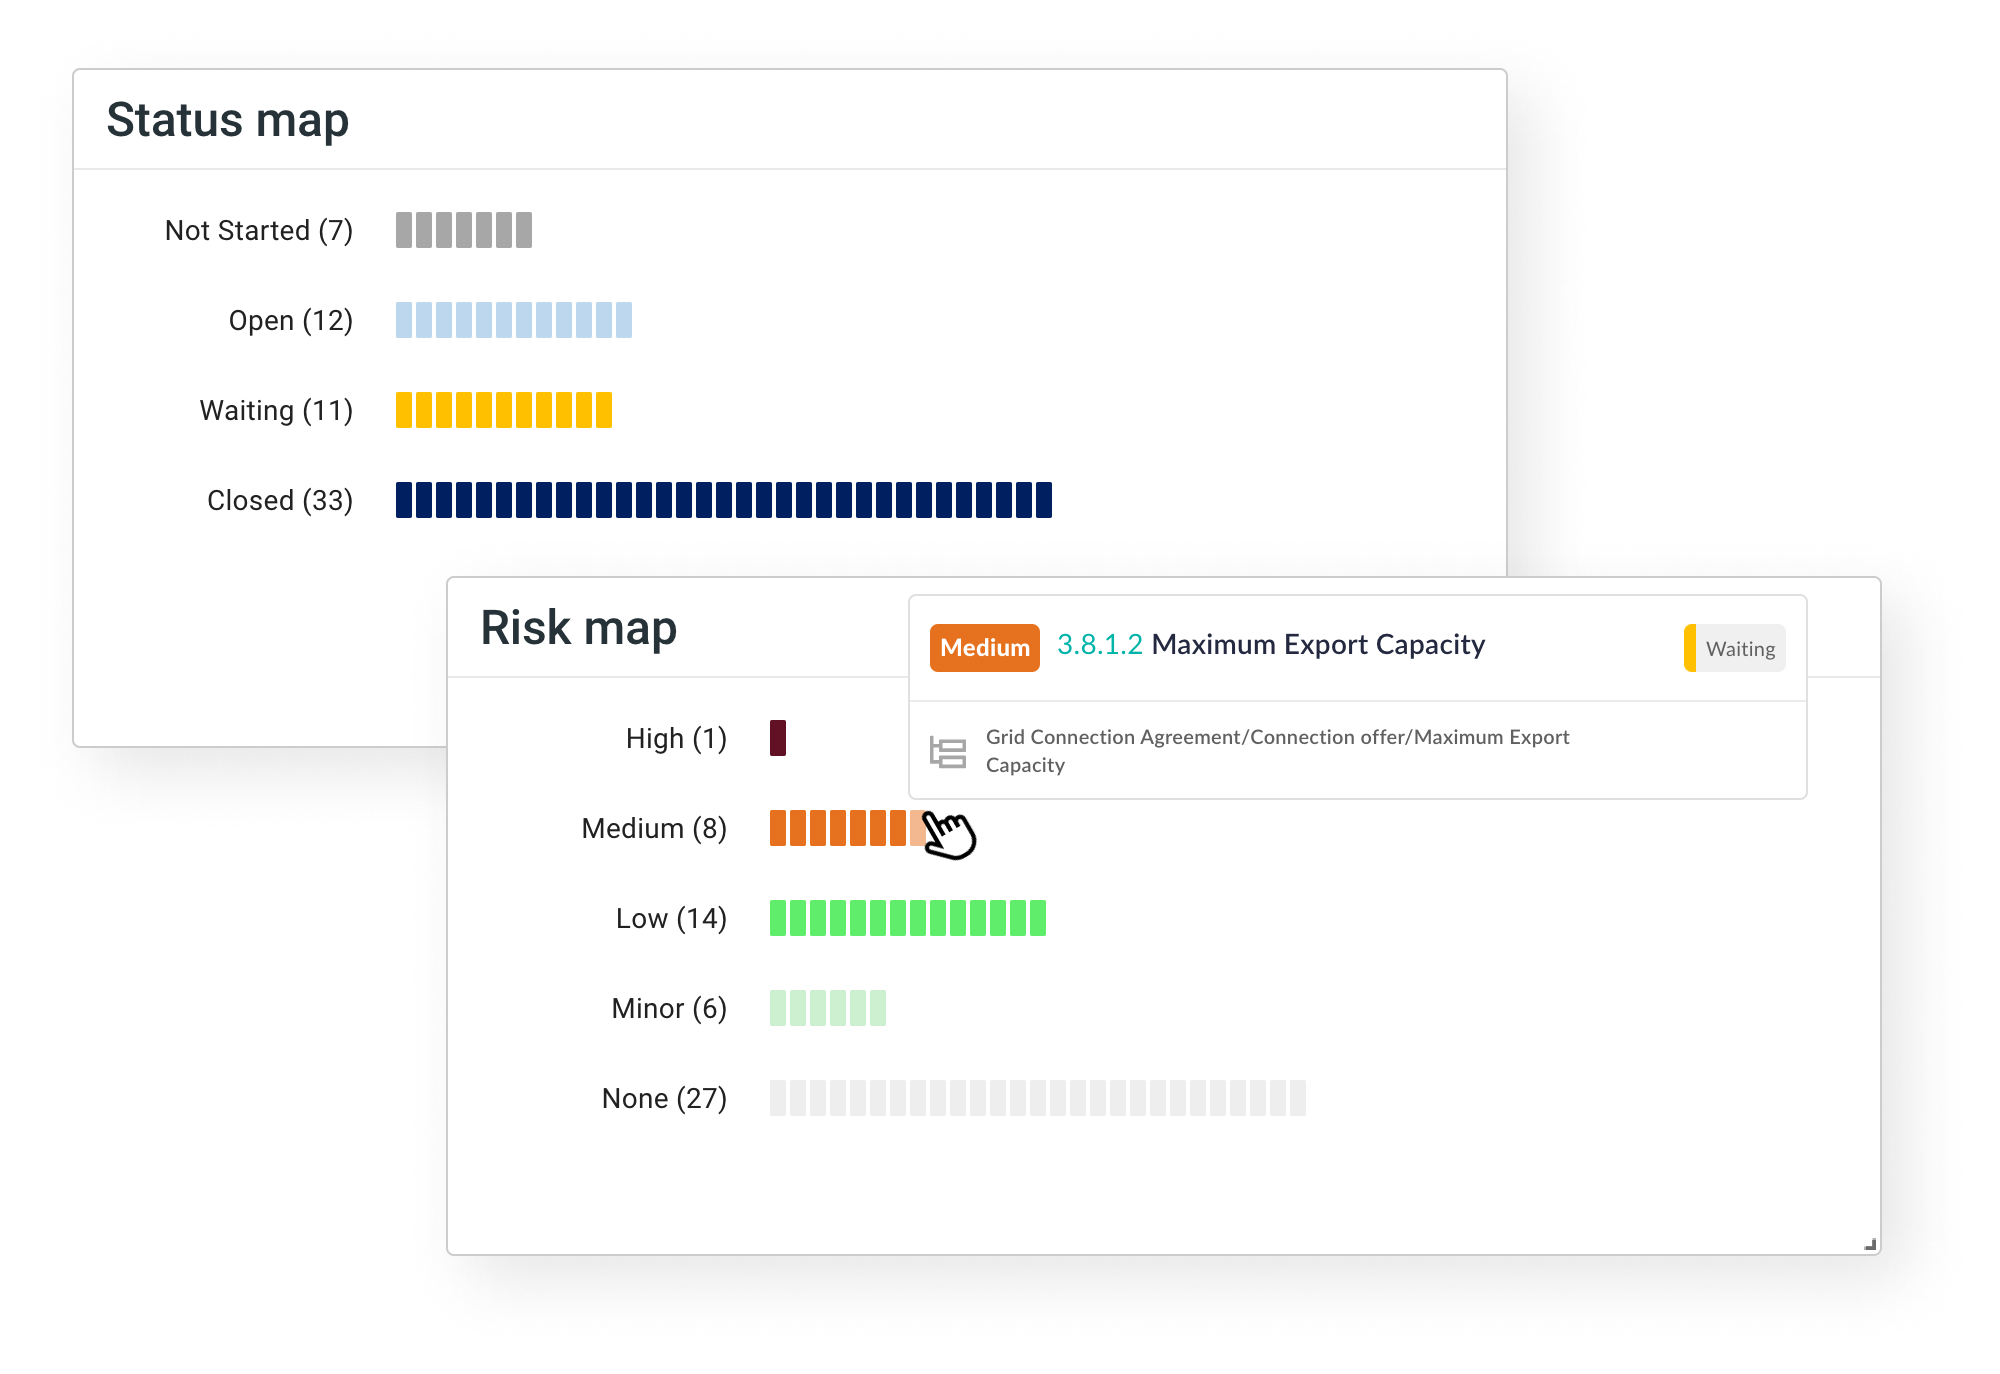2000x1374 pixels.
Task: Click the Medium risk badge in tooltip
Action: coord(984,648)
